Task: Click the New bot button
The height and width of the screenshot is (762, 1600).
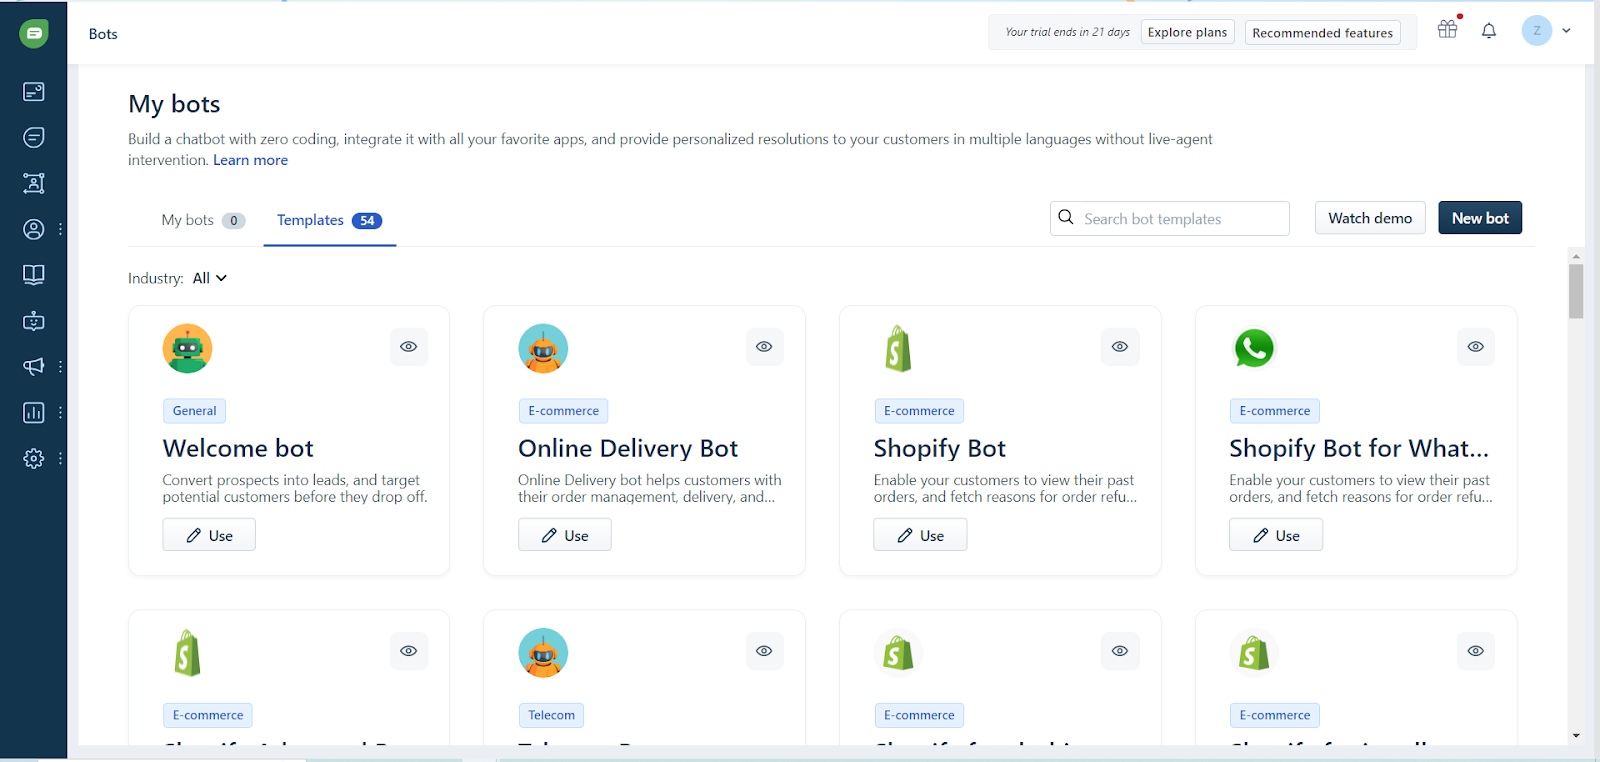Action: coord(1479,218)
